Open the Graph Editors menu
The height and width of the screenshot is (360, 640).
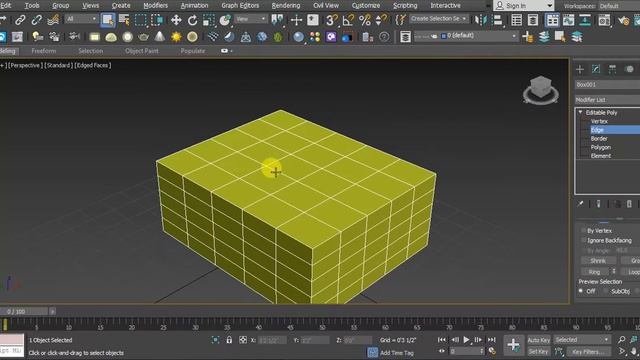tap(240, 5)
